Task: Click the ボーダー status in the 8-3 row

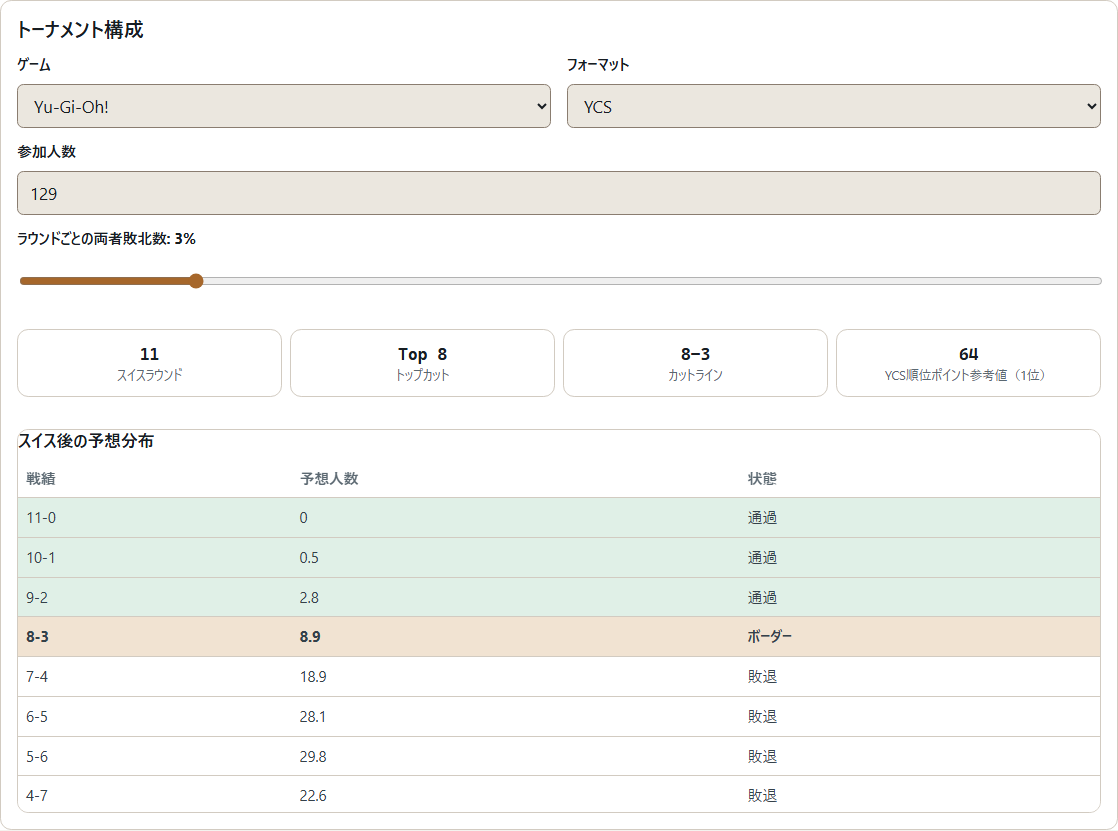Action: click(769, 637)
